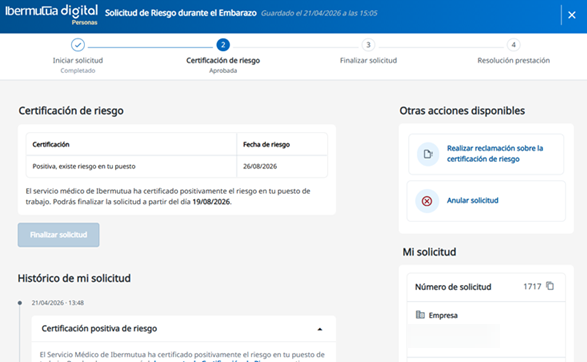Click the Mi solicitud heading

pyautogui.click(x=429, y=252)
